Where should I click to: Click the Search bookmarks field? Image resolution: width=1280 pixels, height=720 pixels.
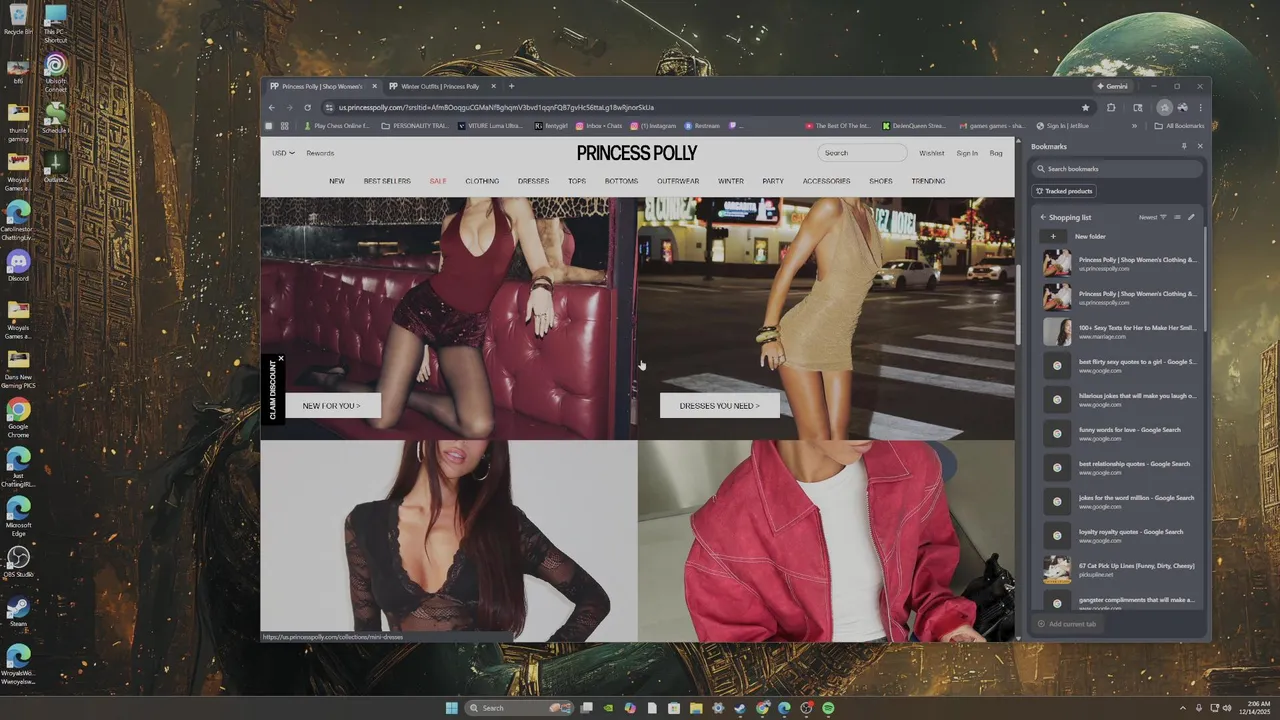1118,169
